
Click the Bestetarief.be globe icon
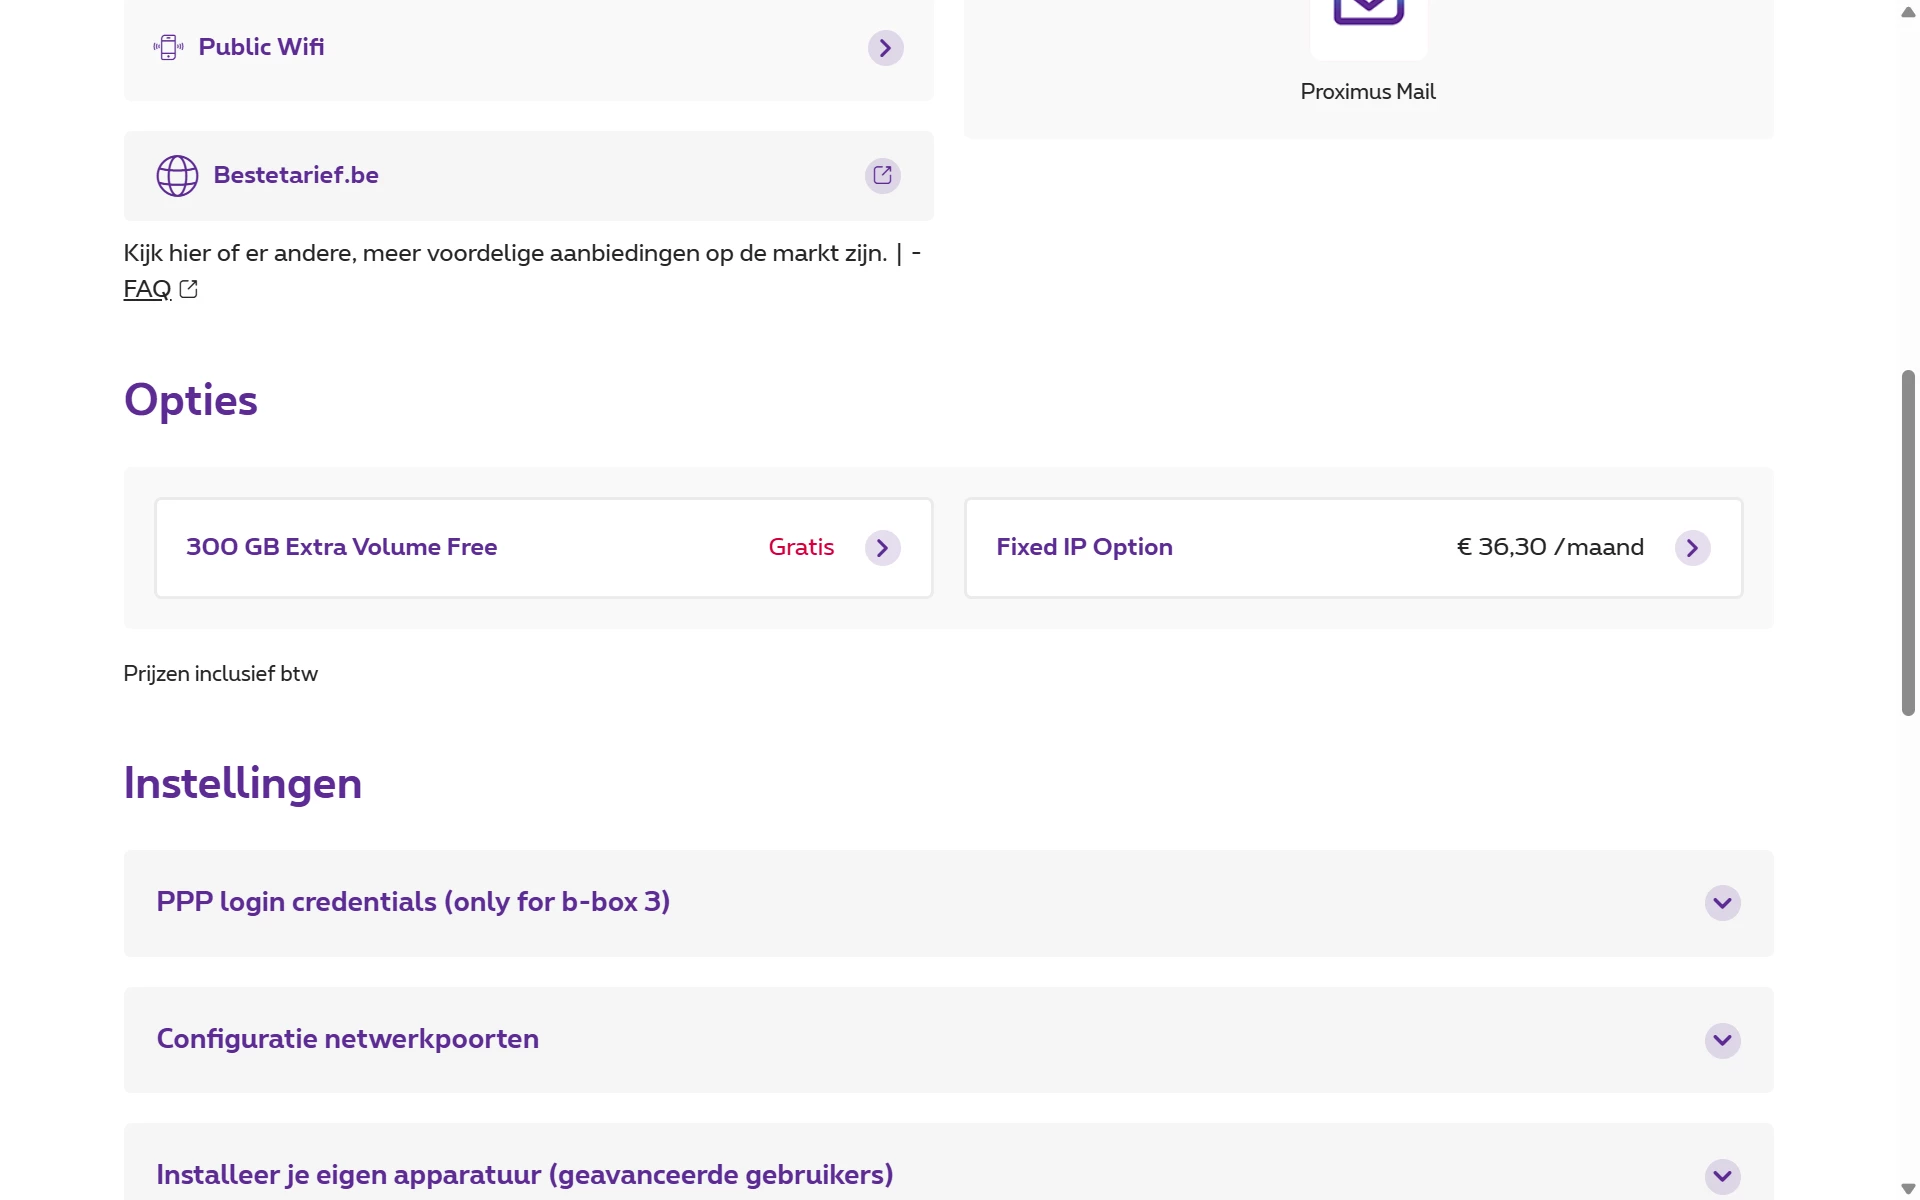pyautogui.click(x=177, y=176)
